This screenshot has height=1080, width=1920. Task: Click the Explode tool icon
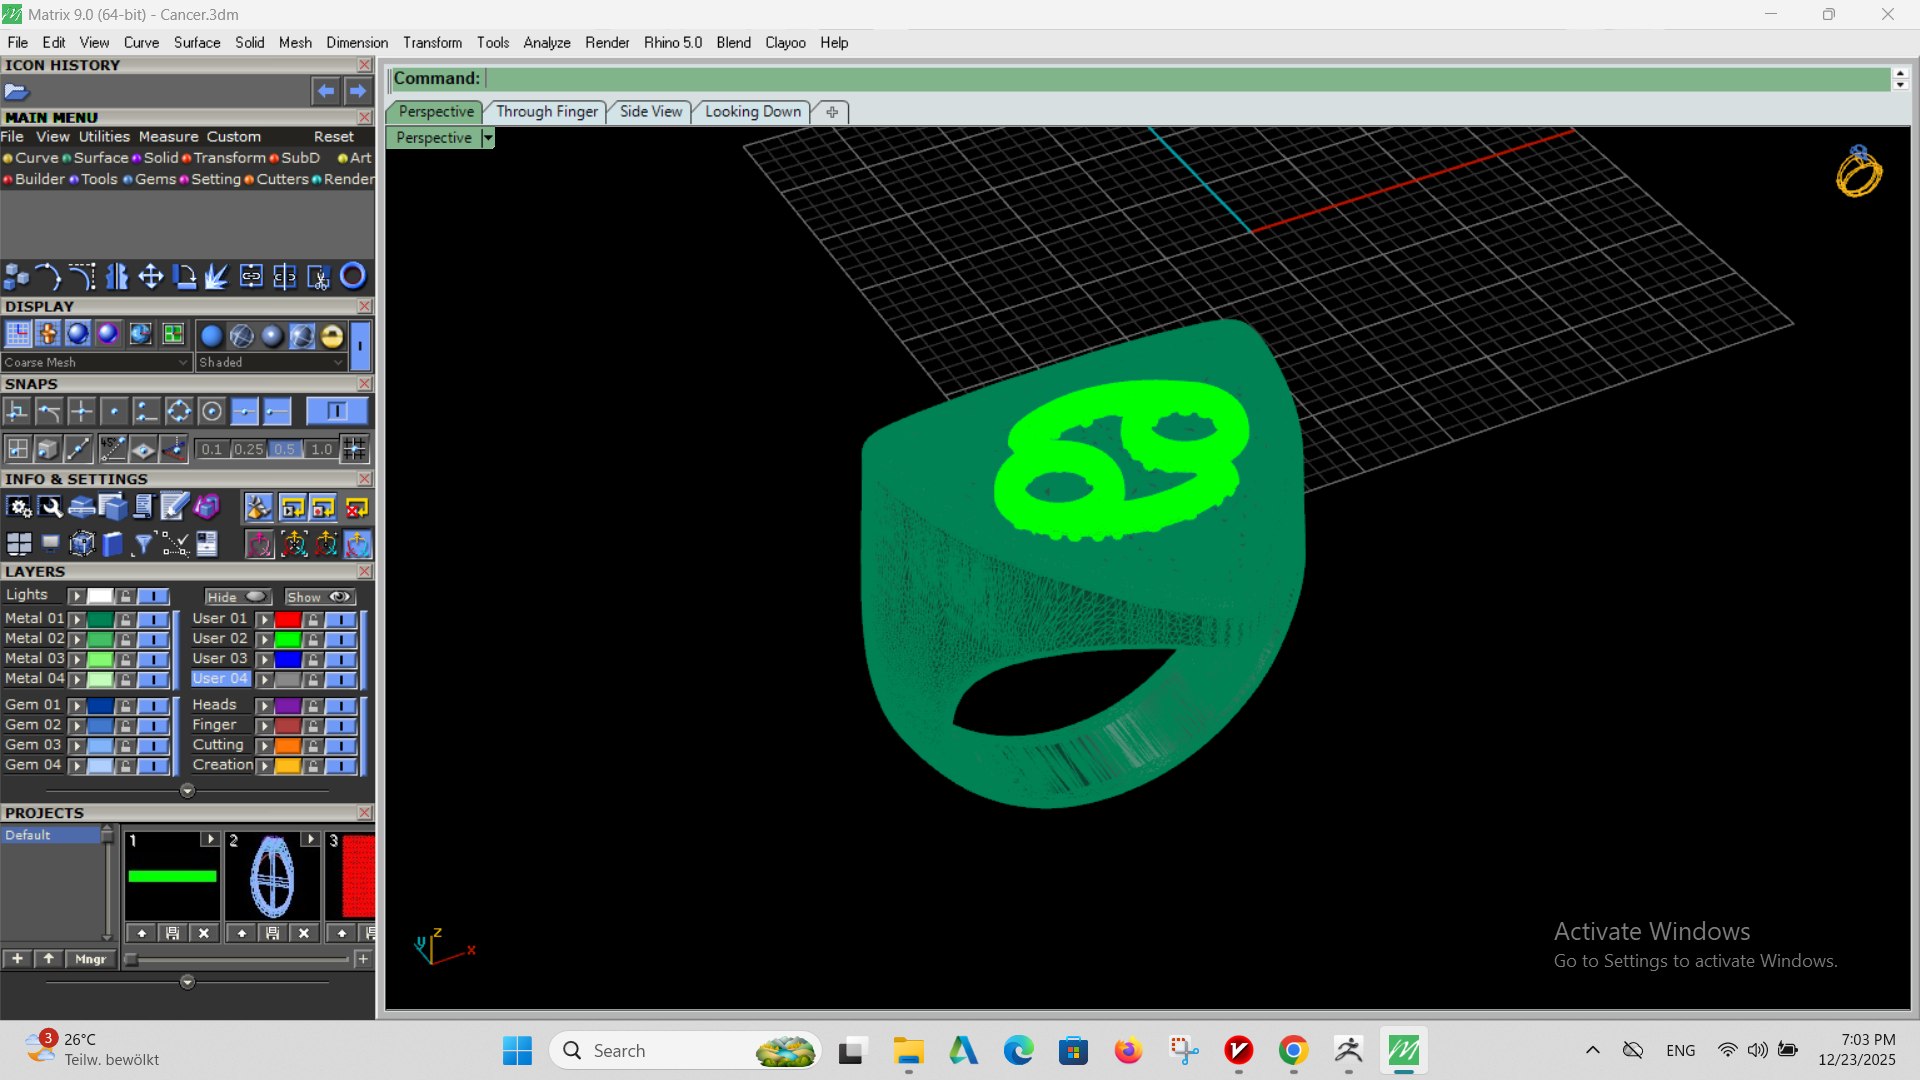pyautogui.click(x=217, y=275)
